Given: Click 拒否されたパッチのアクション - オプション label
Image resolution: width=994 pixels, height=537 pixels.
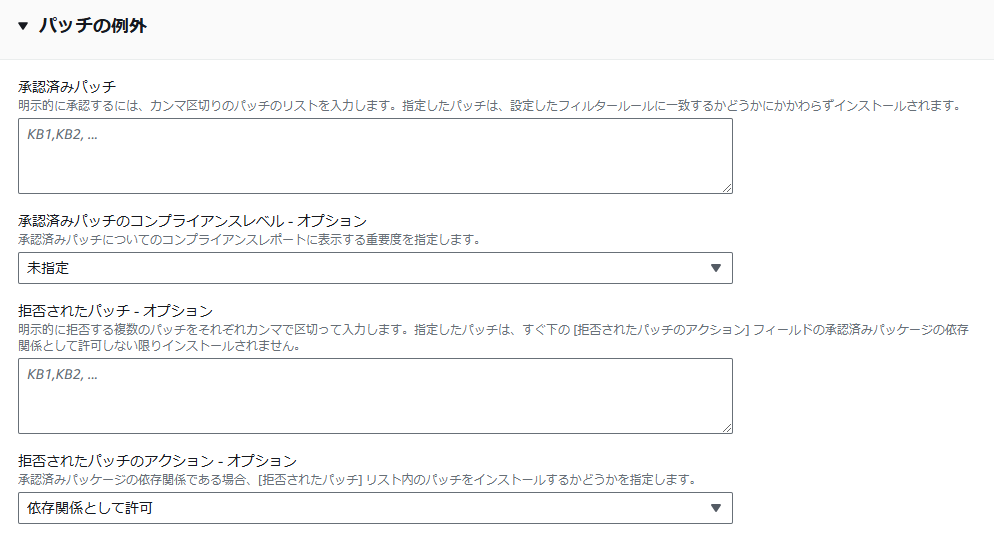Looking at the screenshot, I should 157,461.
